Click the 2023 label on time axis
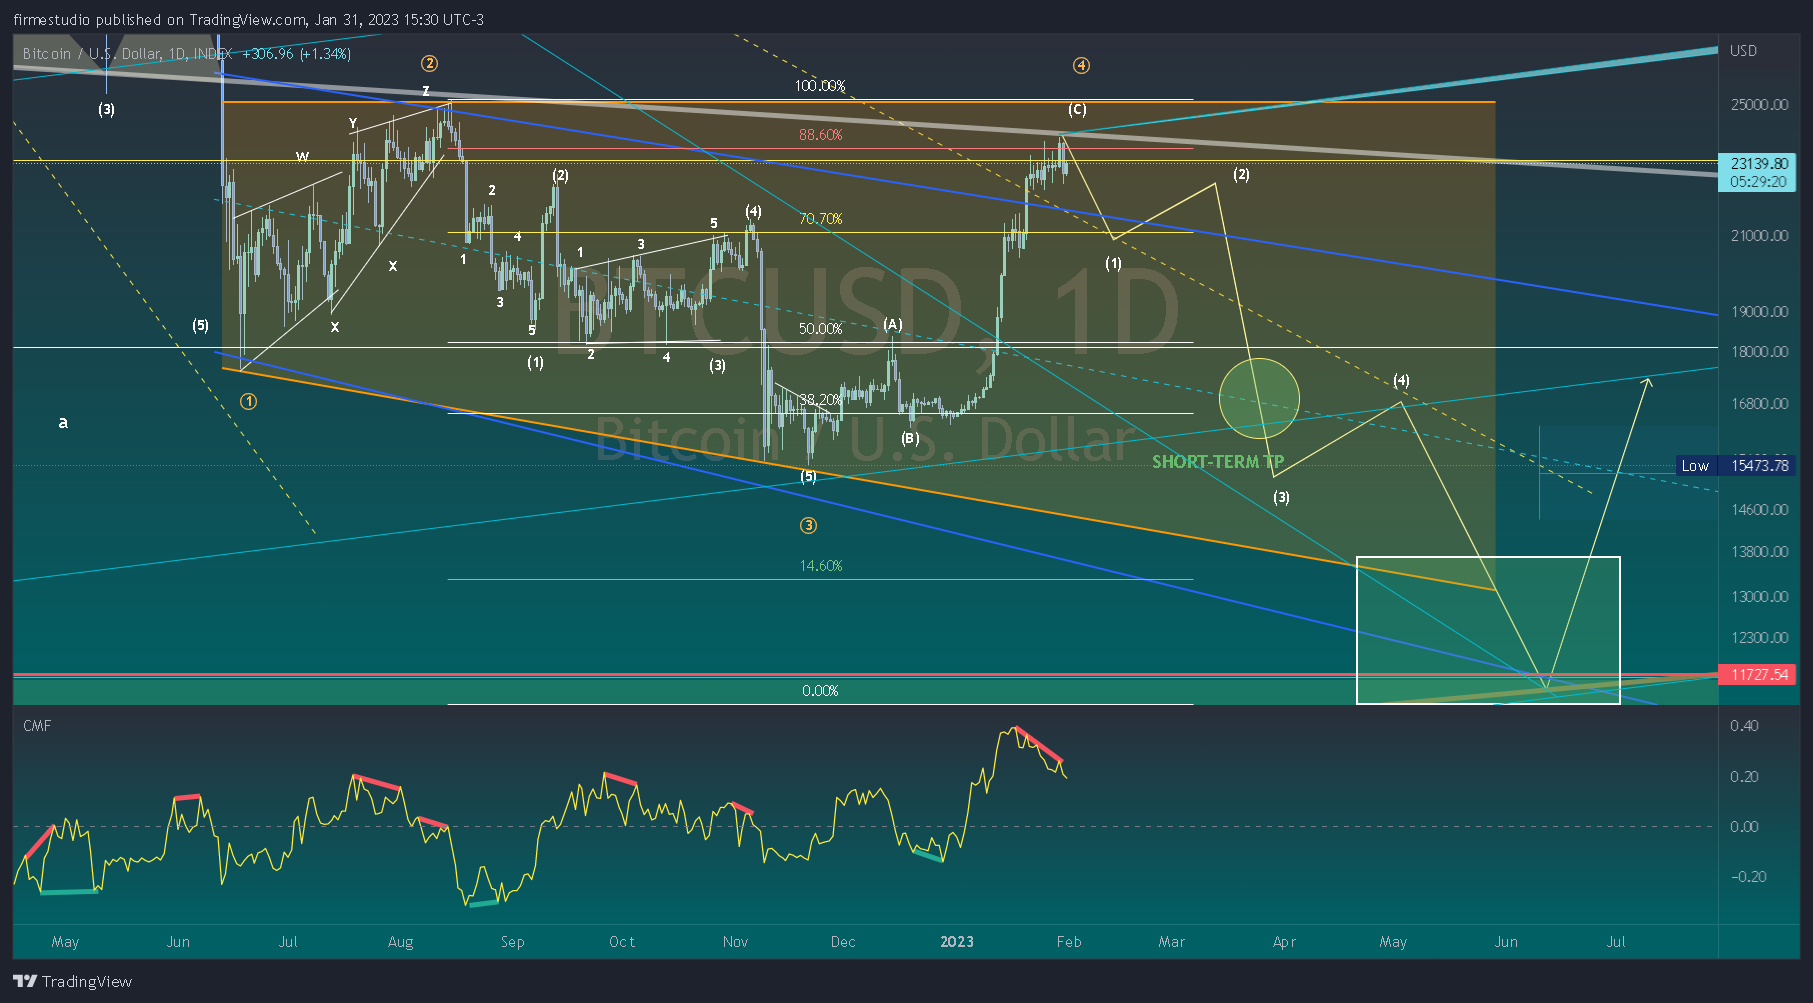Image resolution: width=1813 pixels, height=1003 pixels. 957,942
